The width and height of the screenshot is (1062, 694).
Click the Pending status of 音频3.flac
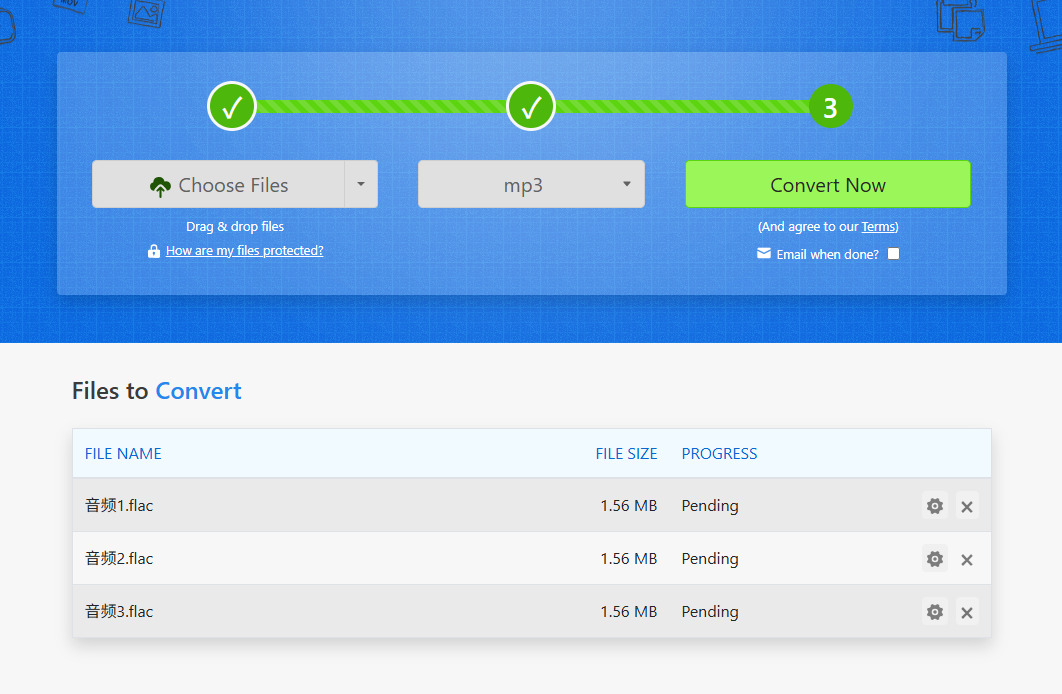coord(710,611)
